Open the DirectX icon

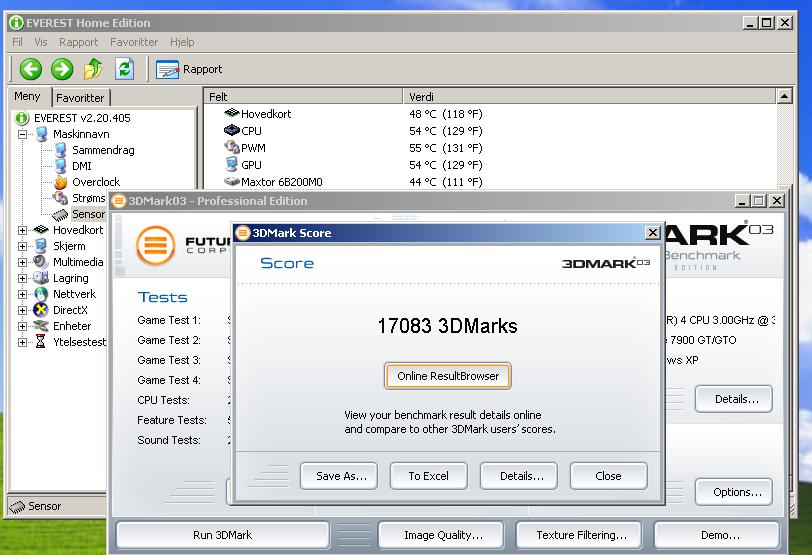(41, 310)
